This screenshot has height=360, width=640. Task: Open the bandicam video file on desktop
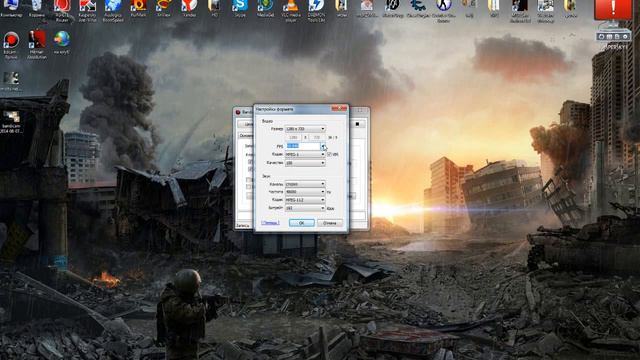11,122
